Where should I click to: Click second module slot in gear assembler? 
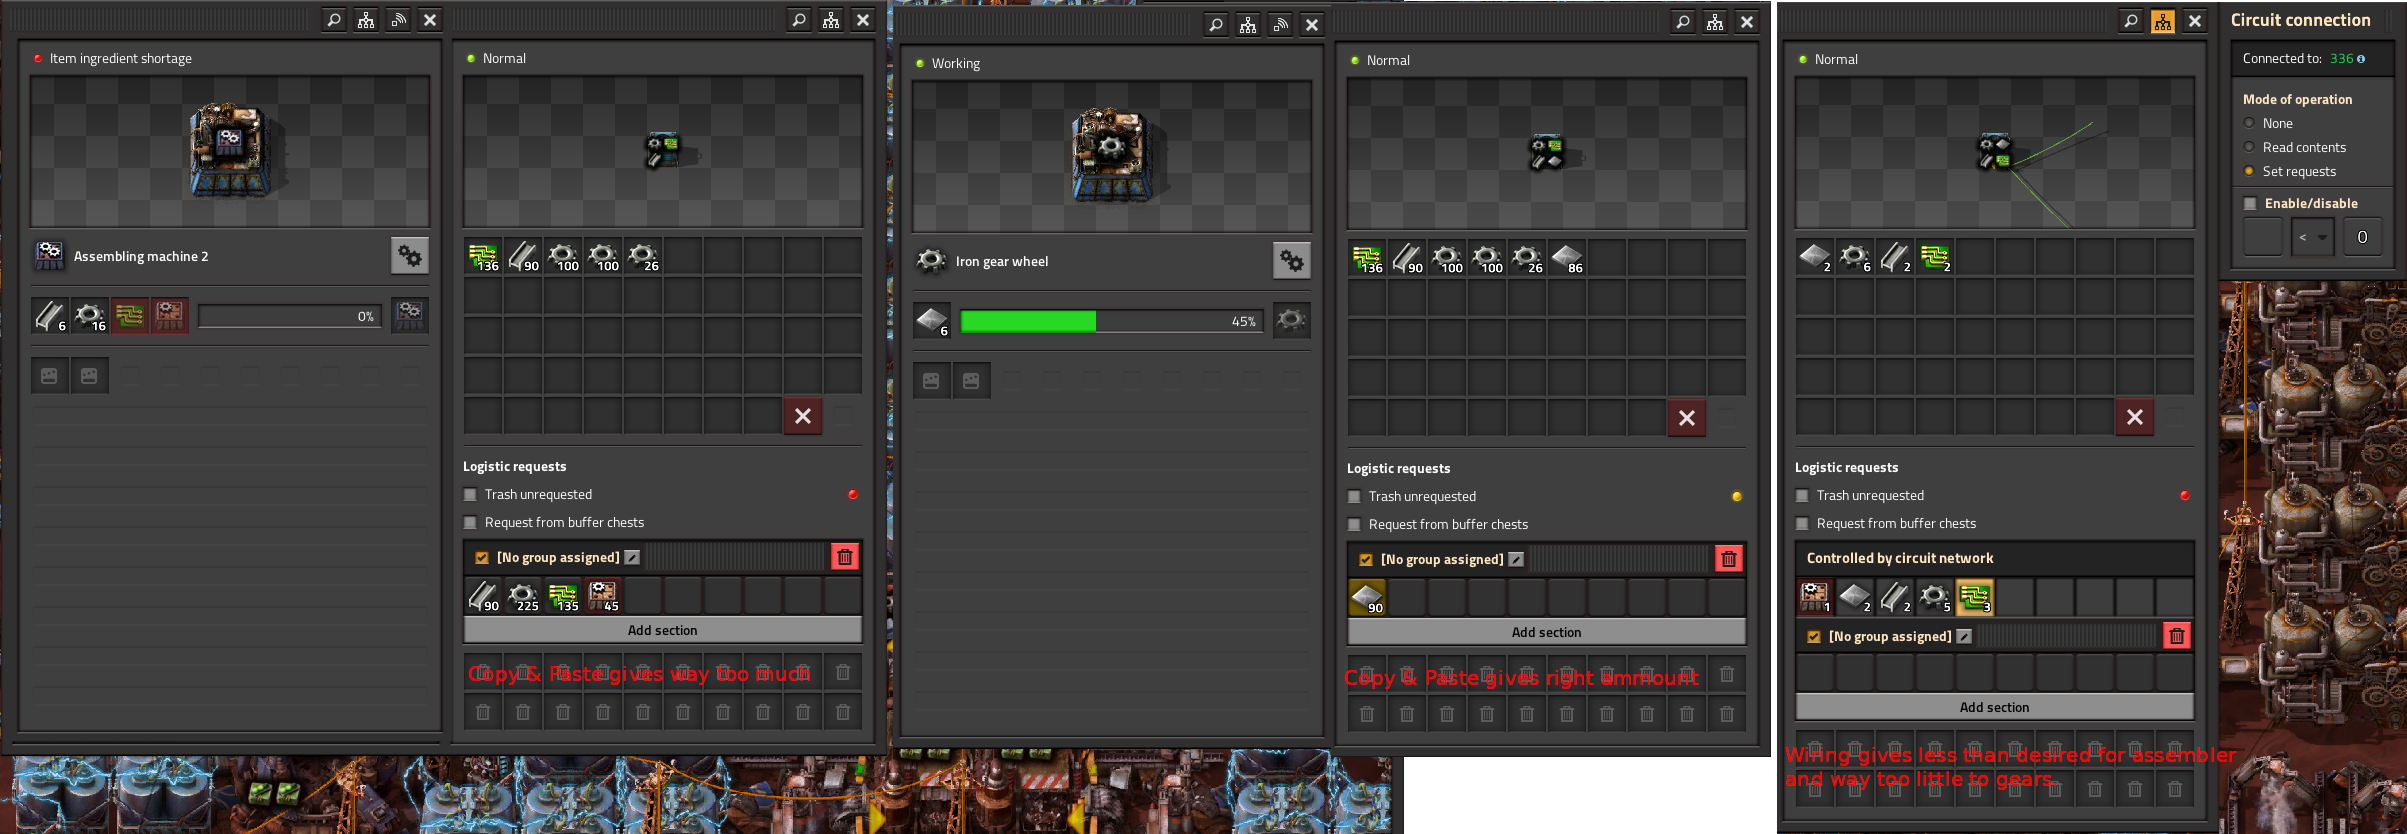(972, 380)
